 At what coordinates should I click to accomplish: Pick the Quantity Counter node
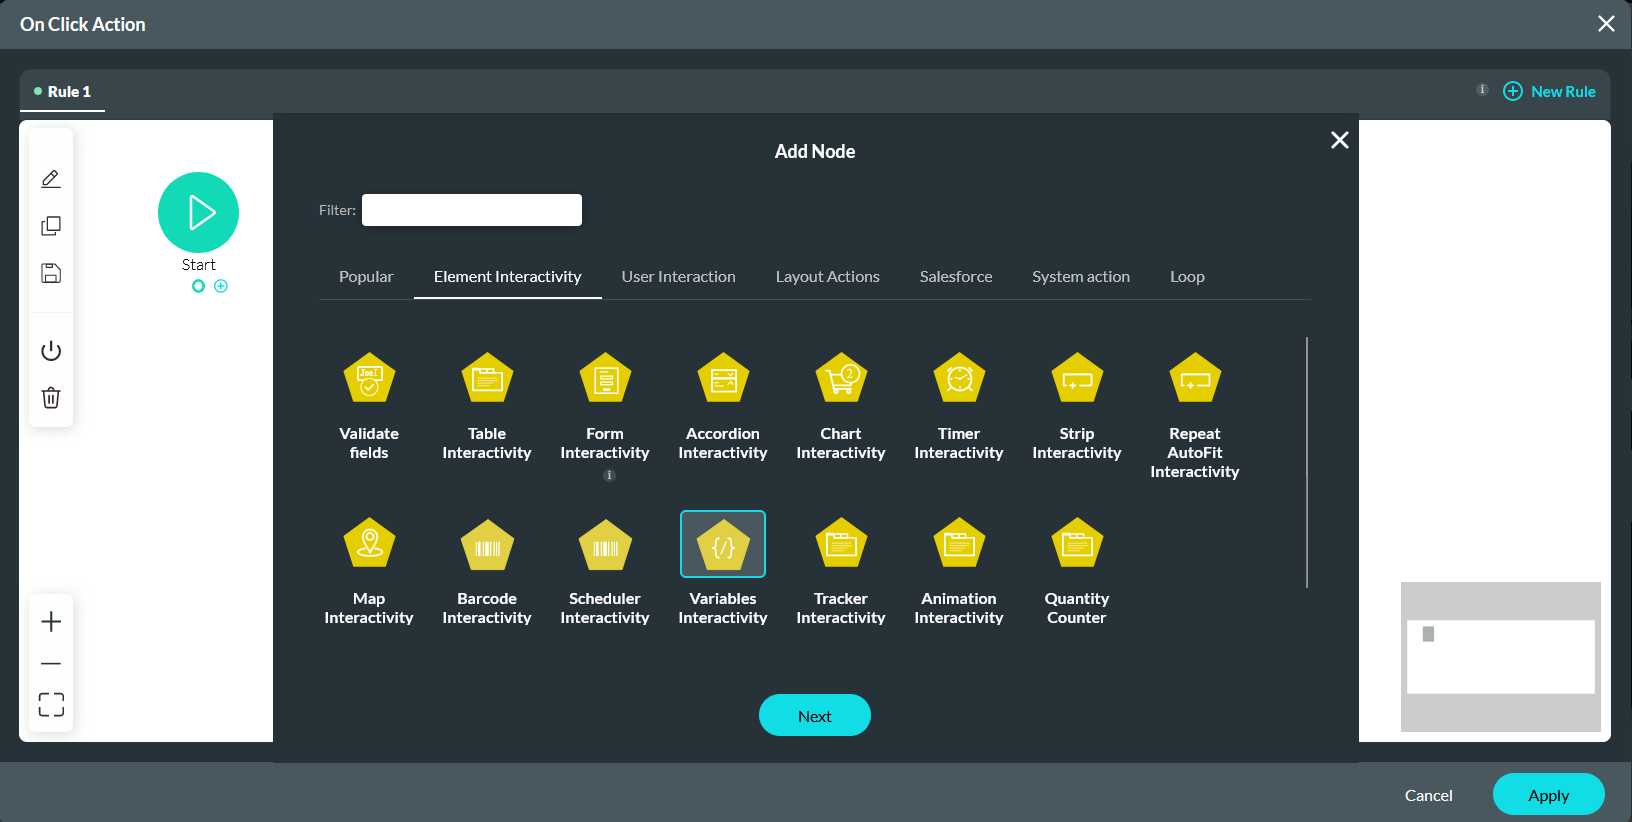(1077, 544)
